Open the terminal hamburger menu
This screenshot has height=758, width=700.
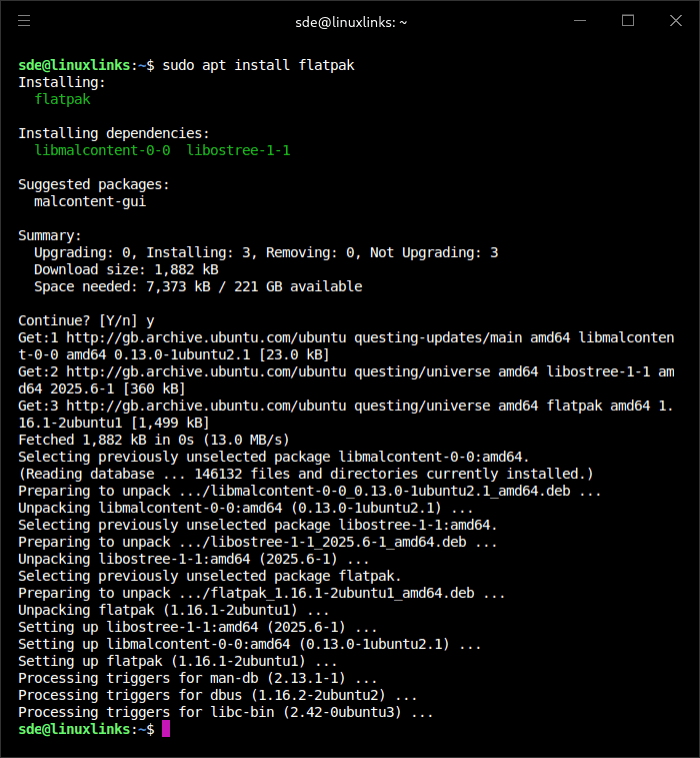(x=24, y=21)
